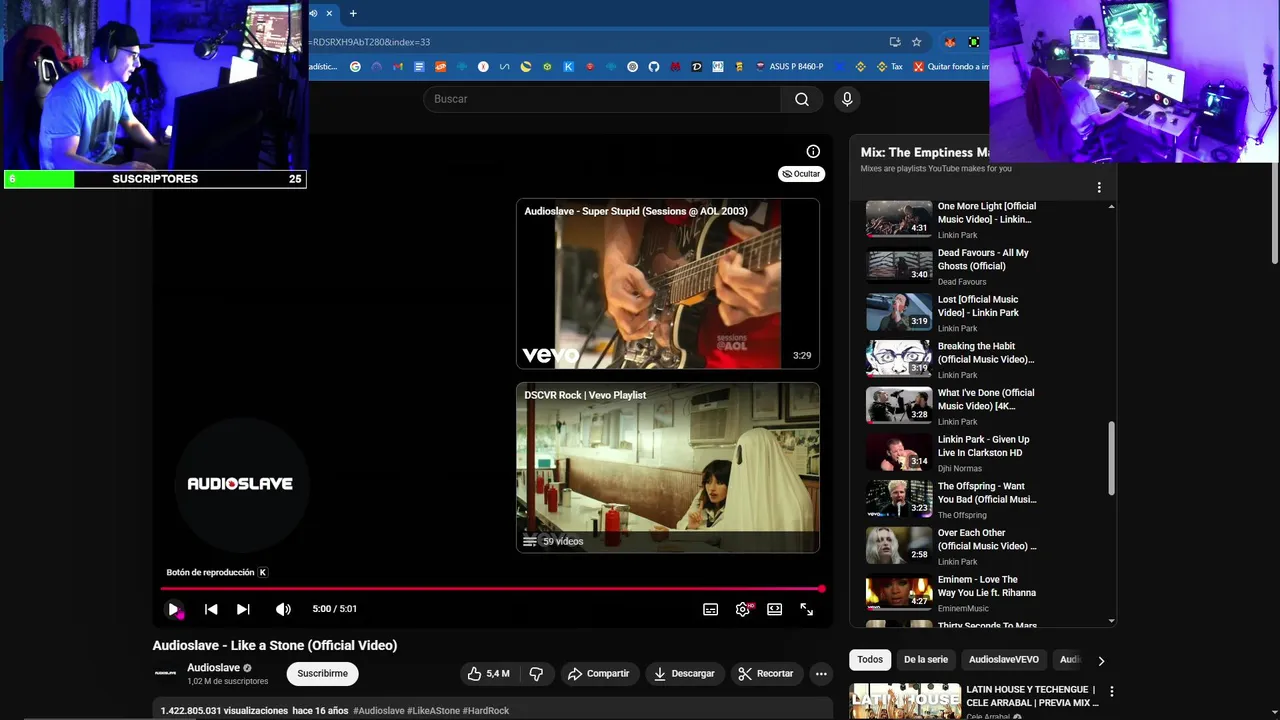Select the AudioslaveVEVO filter chip
The image size is (1280, 720).
click(1004, 660)
